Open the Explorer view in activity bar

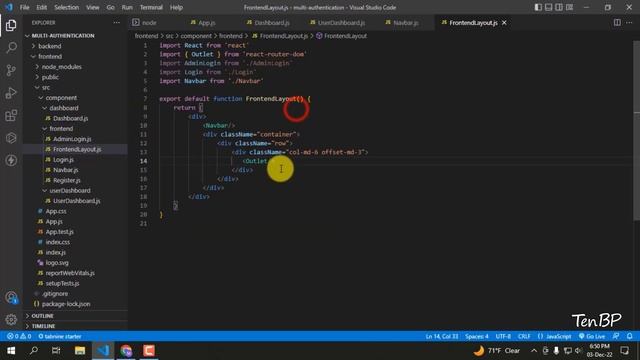[11, 25]
